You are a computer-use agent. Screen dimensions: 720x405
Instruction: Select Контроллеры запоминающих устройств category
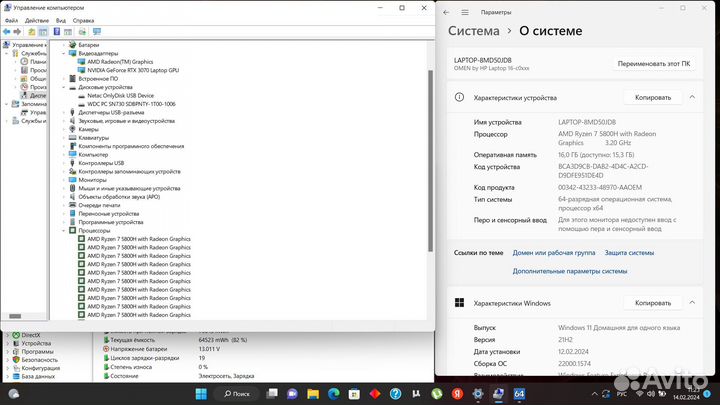(x=129, y=171)
